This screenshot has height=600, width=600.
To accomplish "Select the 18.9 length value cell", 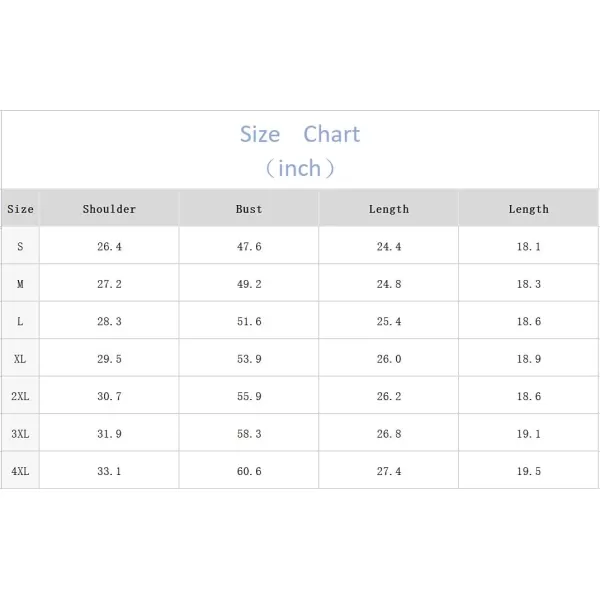I will 529,359.
